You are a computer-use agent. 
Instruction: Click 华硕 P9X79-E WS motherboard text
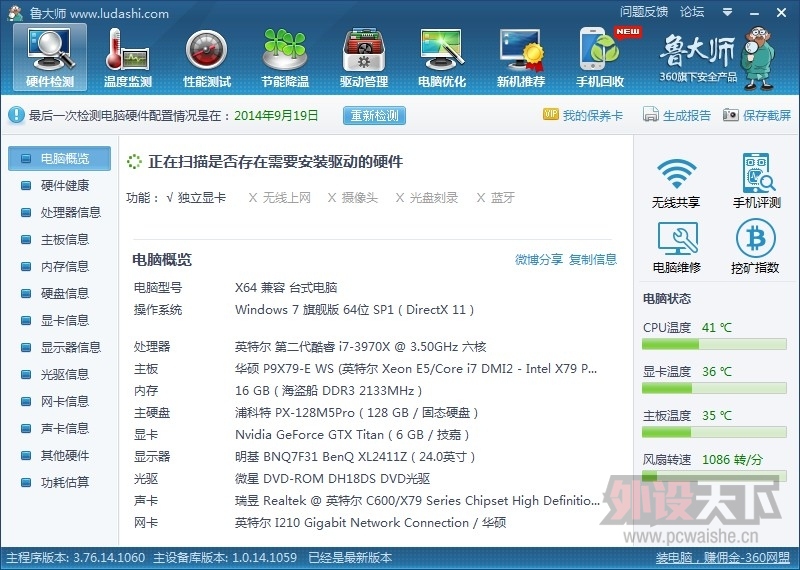coord(416,369)
